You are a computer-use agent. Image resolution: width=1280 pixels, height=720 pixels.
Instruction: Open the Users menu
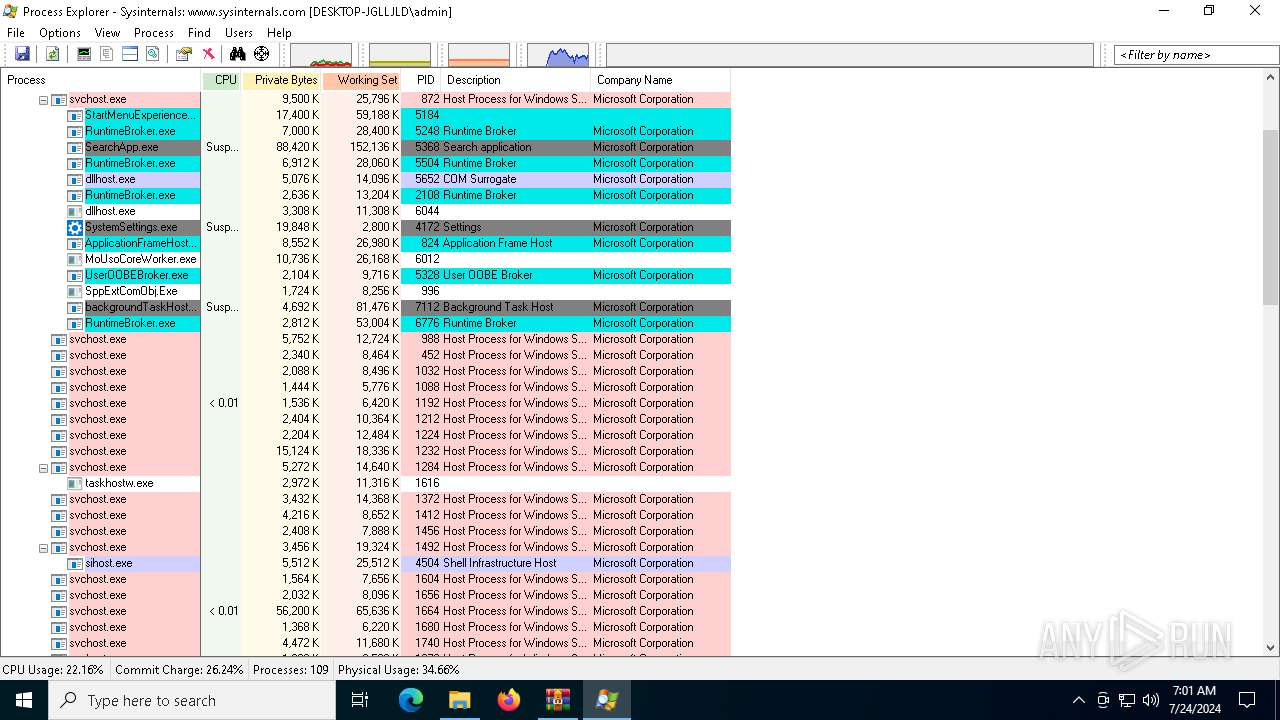pos(239,33)
